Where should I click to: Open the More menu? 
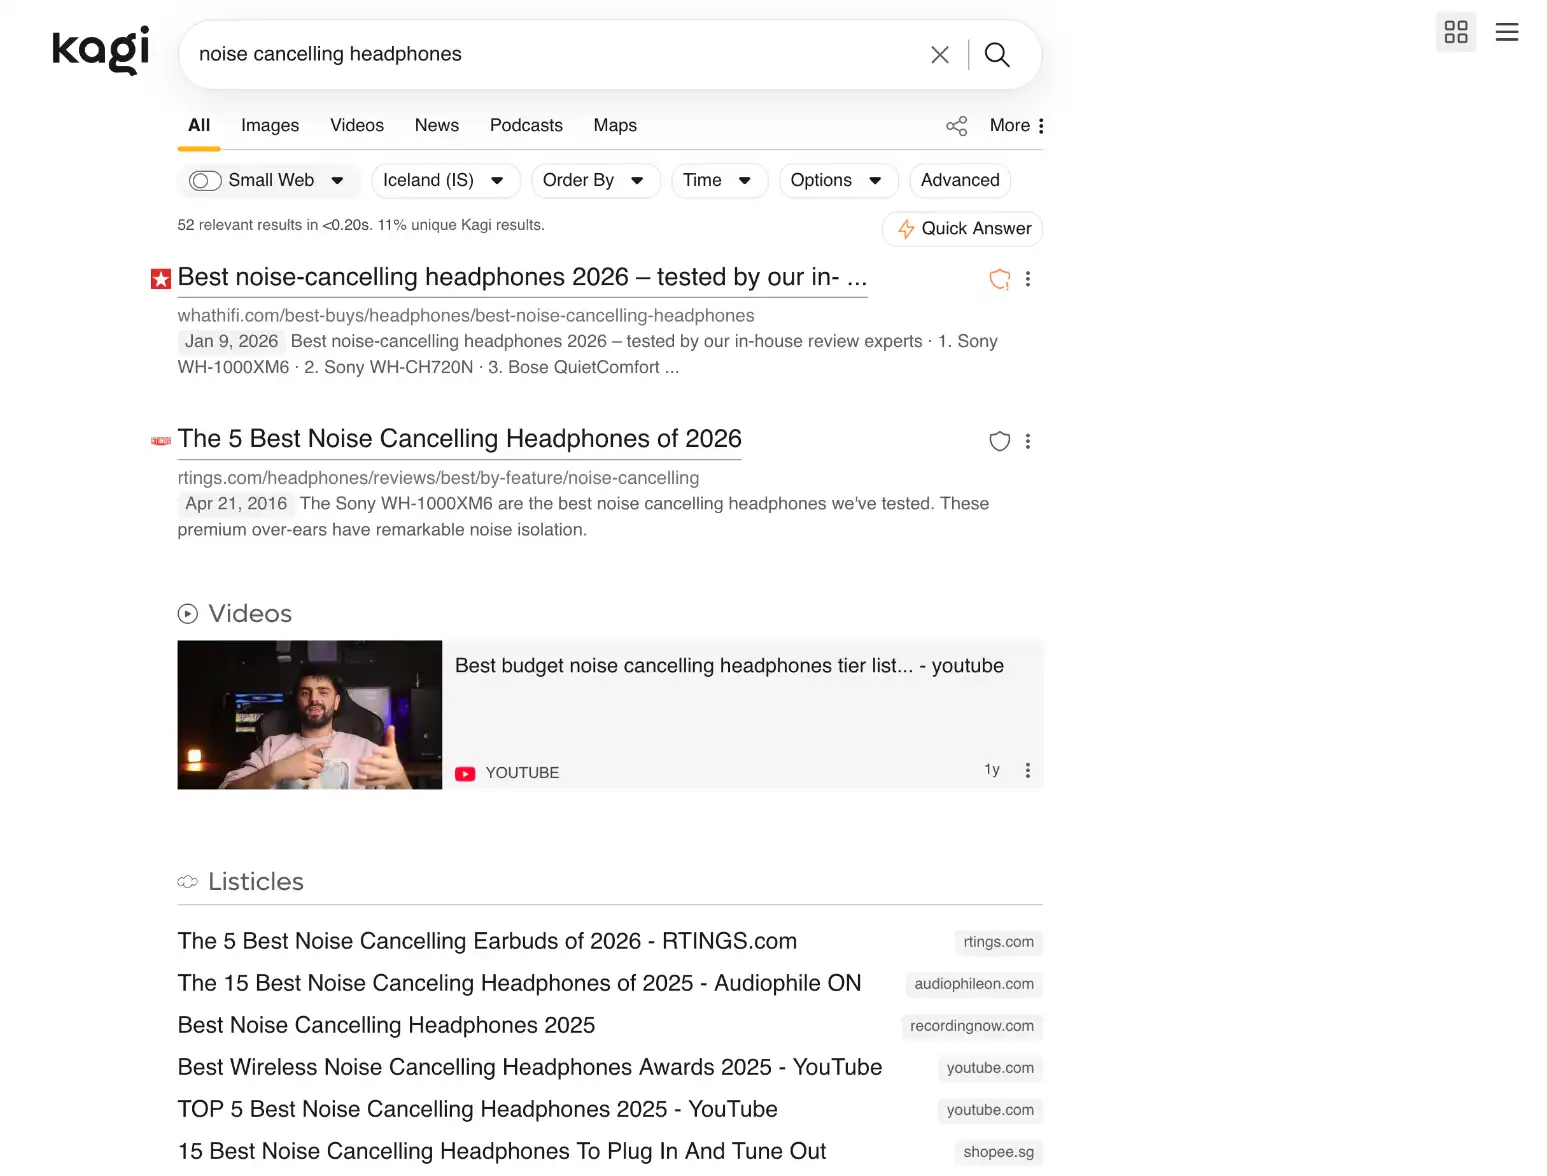[1013, 125]
